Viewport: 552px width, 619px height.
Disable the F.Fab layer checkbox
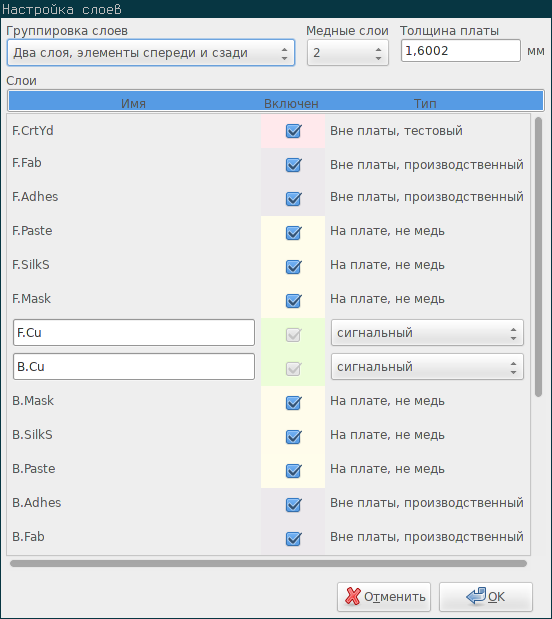[293, 165]
